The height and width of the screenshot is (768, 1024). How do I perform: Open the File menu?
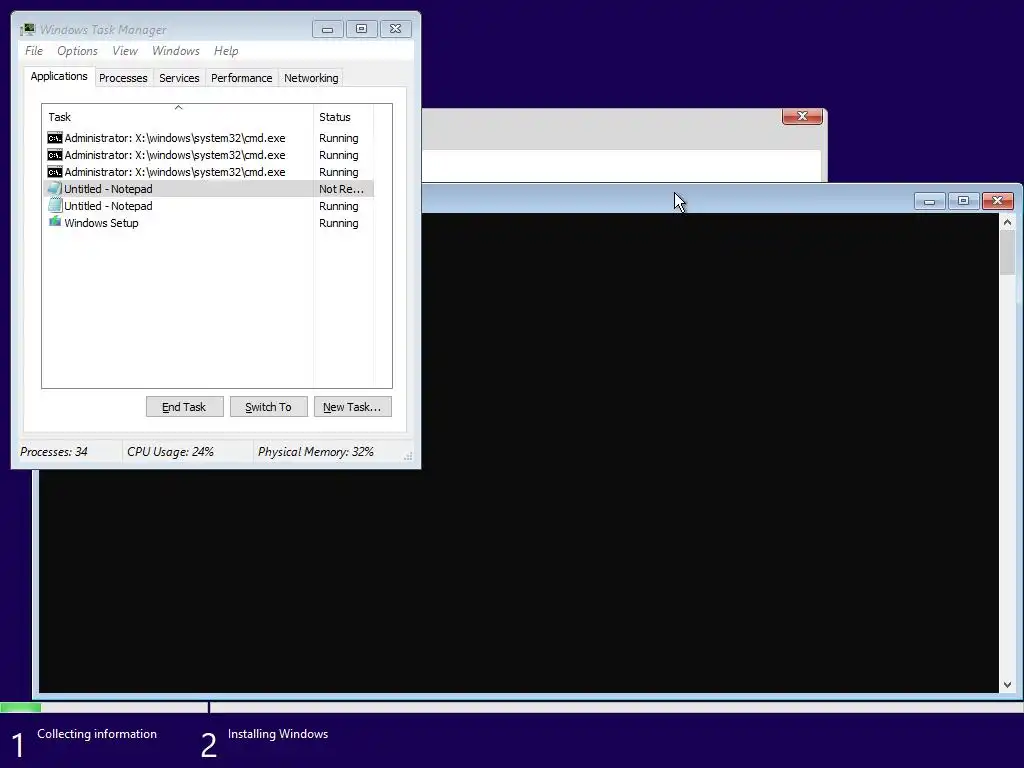tap(34, 51)
